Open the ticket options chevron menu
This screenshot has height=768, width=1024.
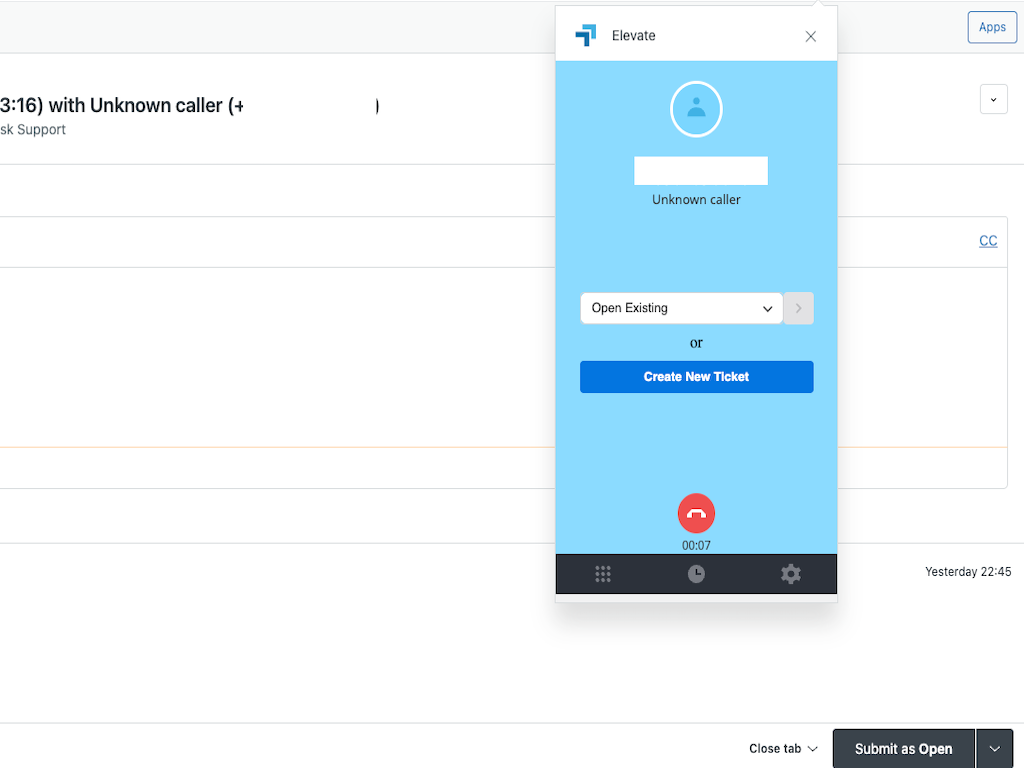[993, 99]
